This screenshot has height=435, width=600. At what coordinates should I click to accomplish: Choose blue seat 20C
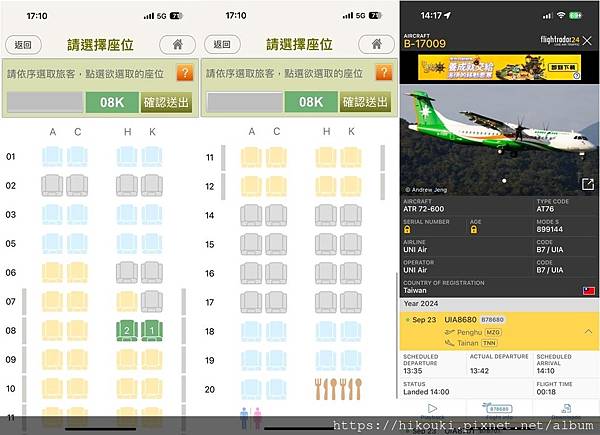click(x=276, y=389)
